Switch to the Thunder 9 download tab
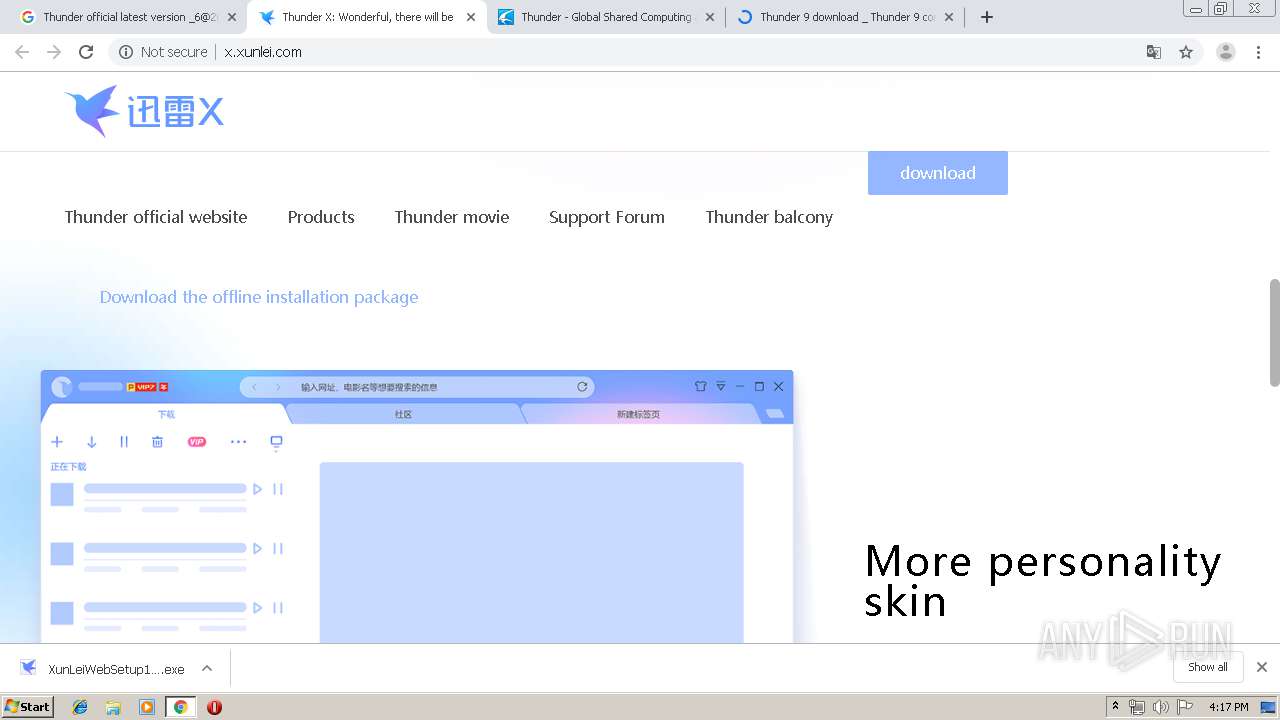Screen dimensions: 1280x720 tap(845, 17)
